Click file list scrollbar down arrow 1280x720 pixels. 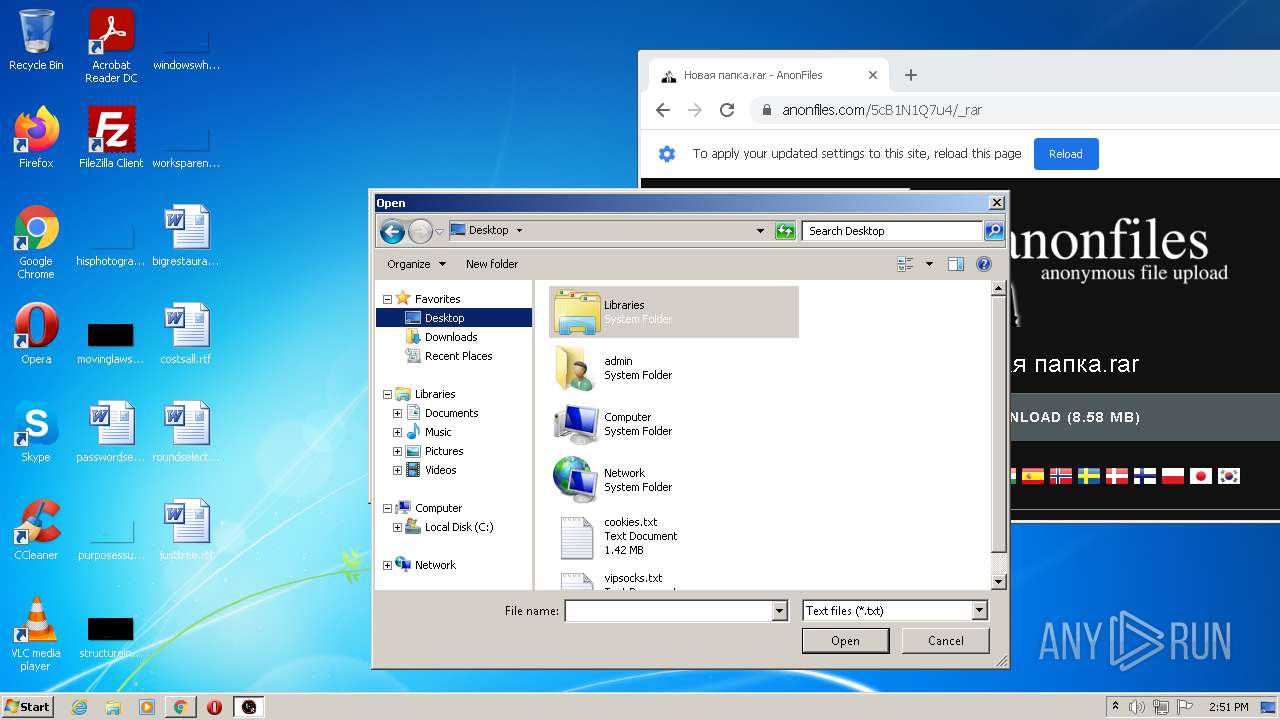[998, 582]
